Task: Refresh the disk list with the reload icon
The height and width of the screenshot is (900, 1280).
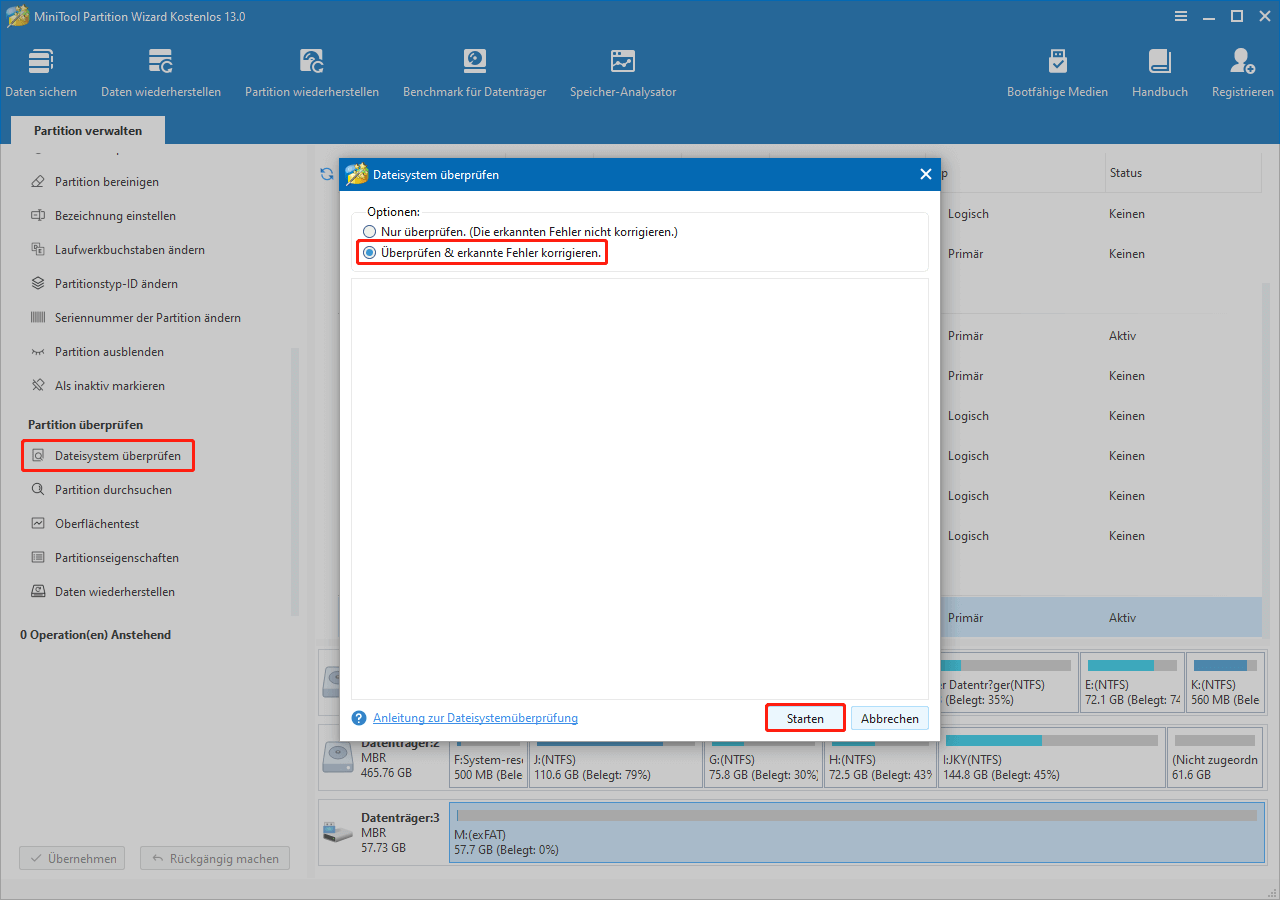Action: tap(325, 173)
